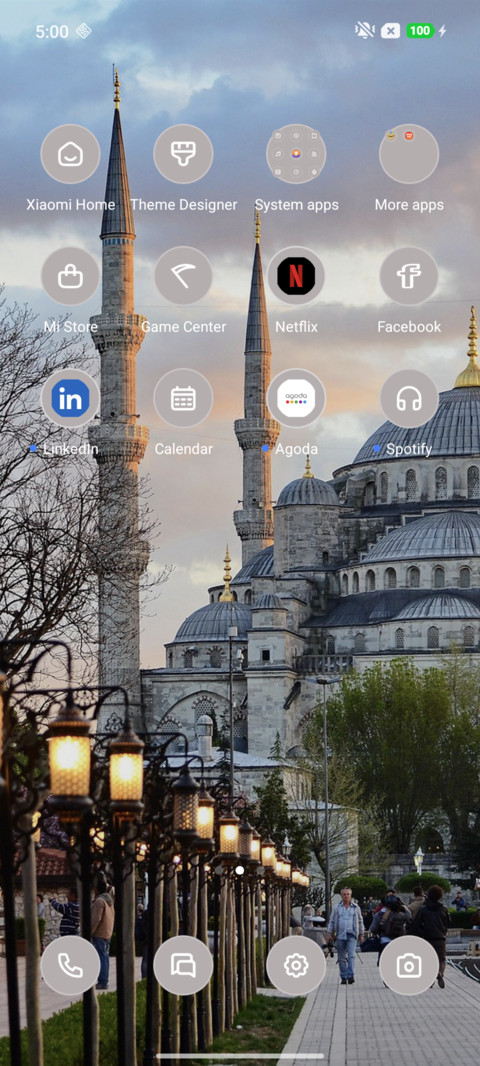Open the Netflix app
The height and width of the screenshot is (1066, 480).
(296, 276)
